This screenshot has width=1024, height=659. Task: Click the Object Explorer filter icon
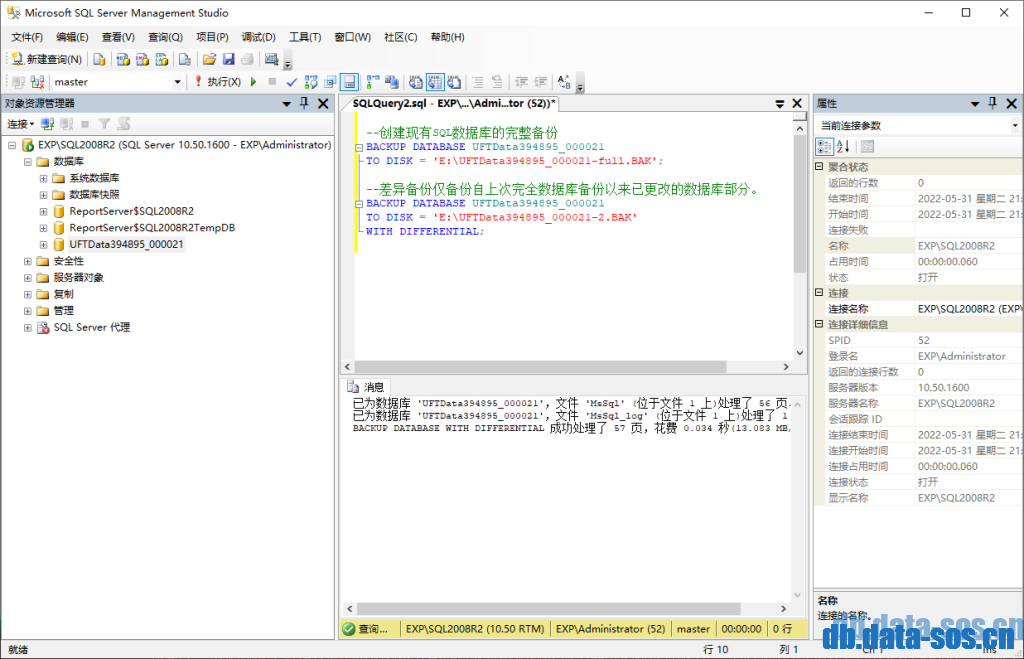point(104,123)
